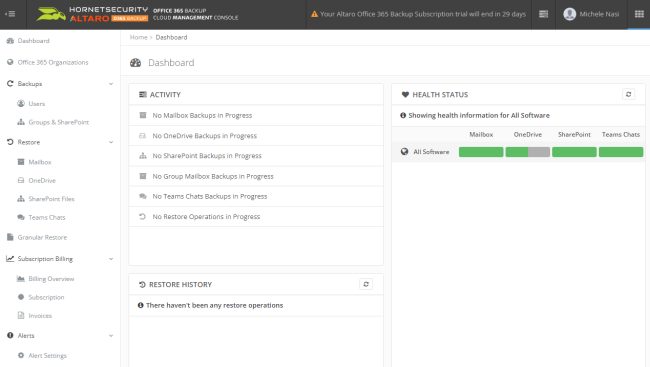650x367 pixels.
Task: Collapse the sidebar with the hamburger icon
Action: [10, 14]
